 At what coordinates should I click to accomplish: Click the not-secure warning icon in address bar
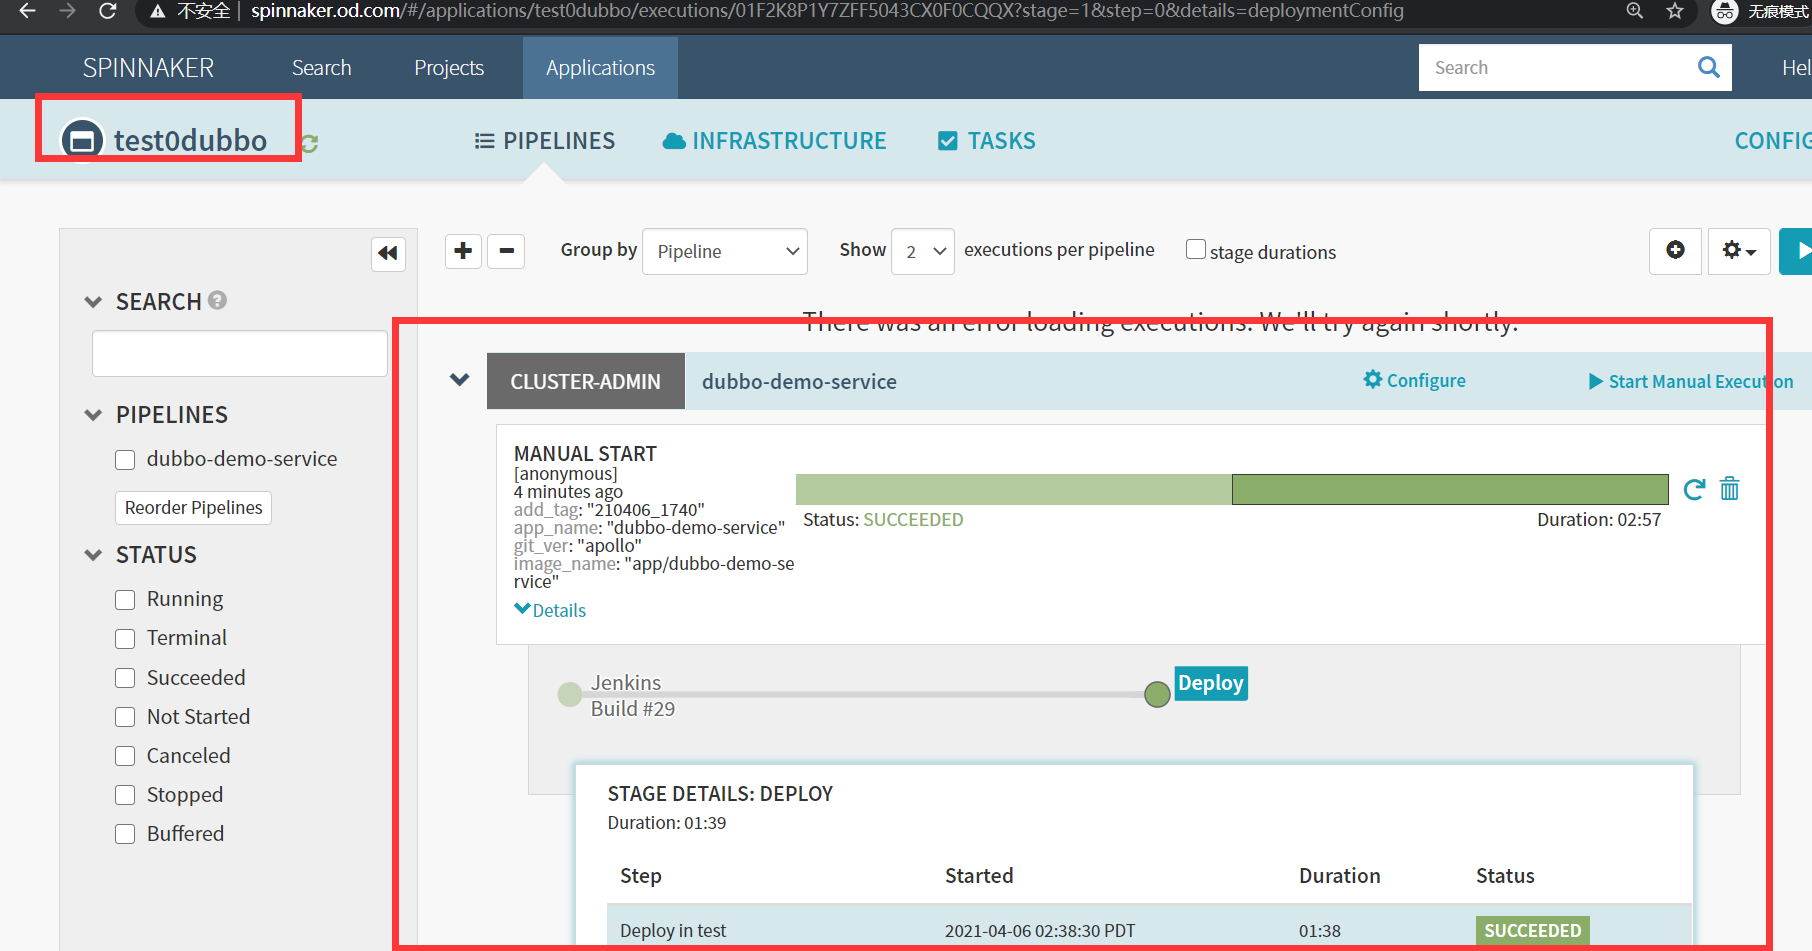pyautogui.click(x=157, y=11)
